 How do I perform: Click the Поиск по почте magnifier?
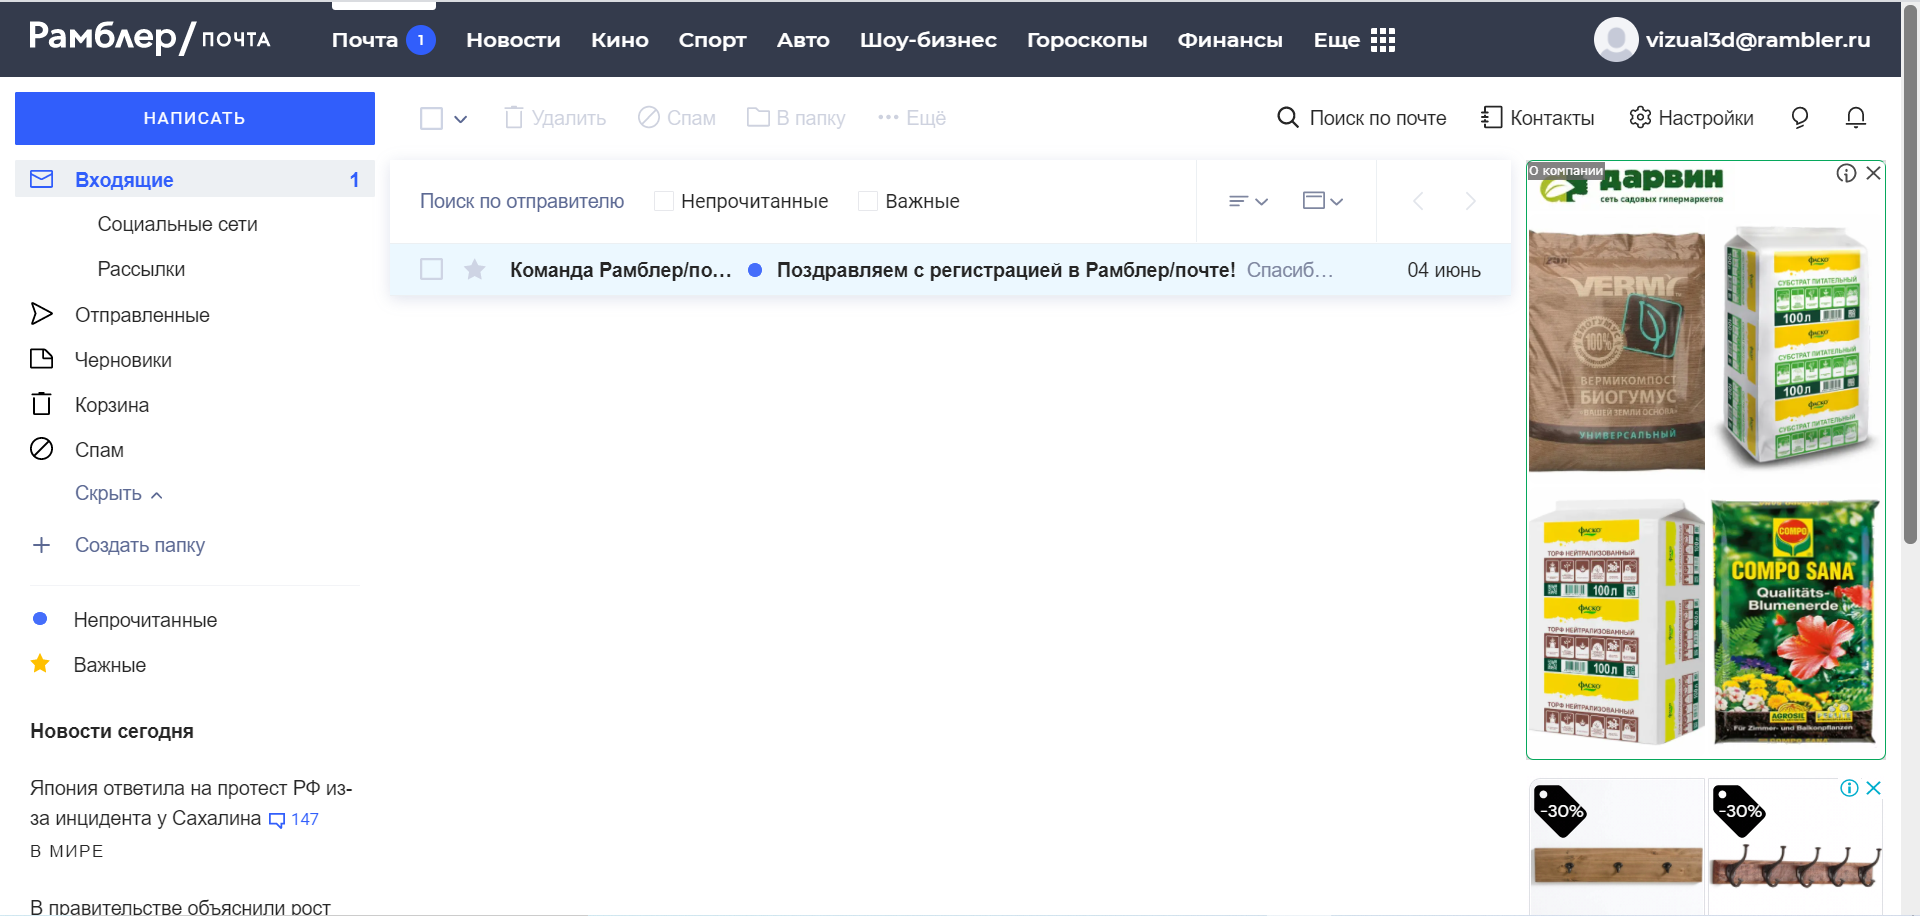(x=1288, y=118)
